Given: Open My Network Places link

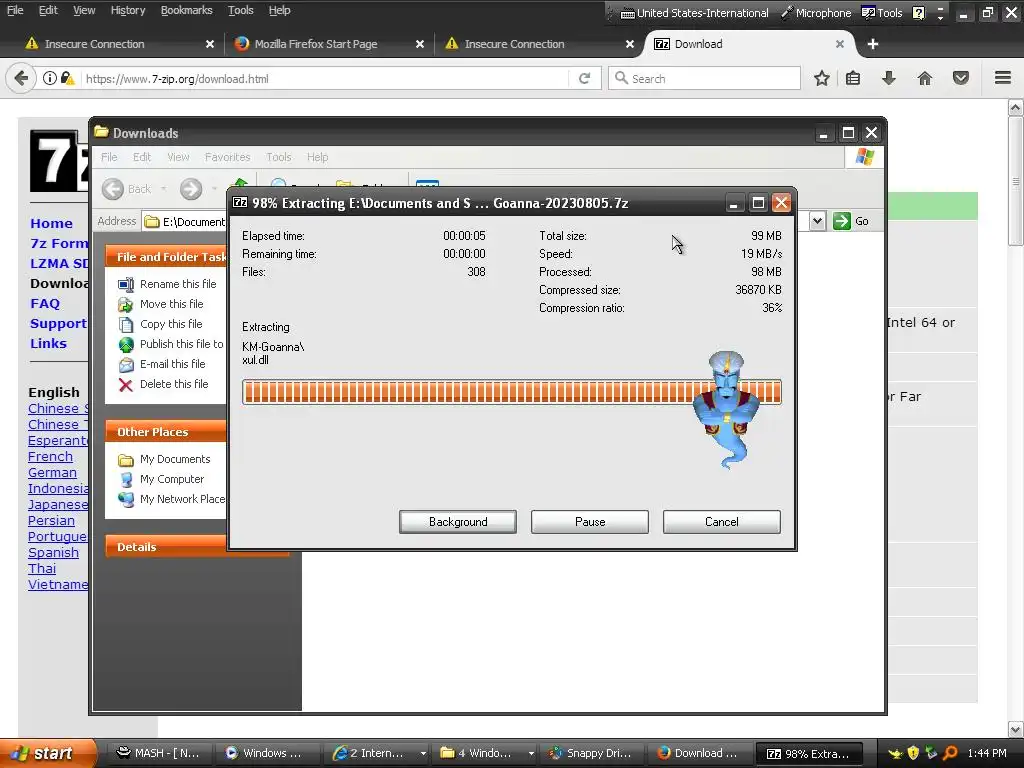Looking at the screenshot, I should coord(182,499).
